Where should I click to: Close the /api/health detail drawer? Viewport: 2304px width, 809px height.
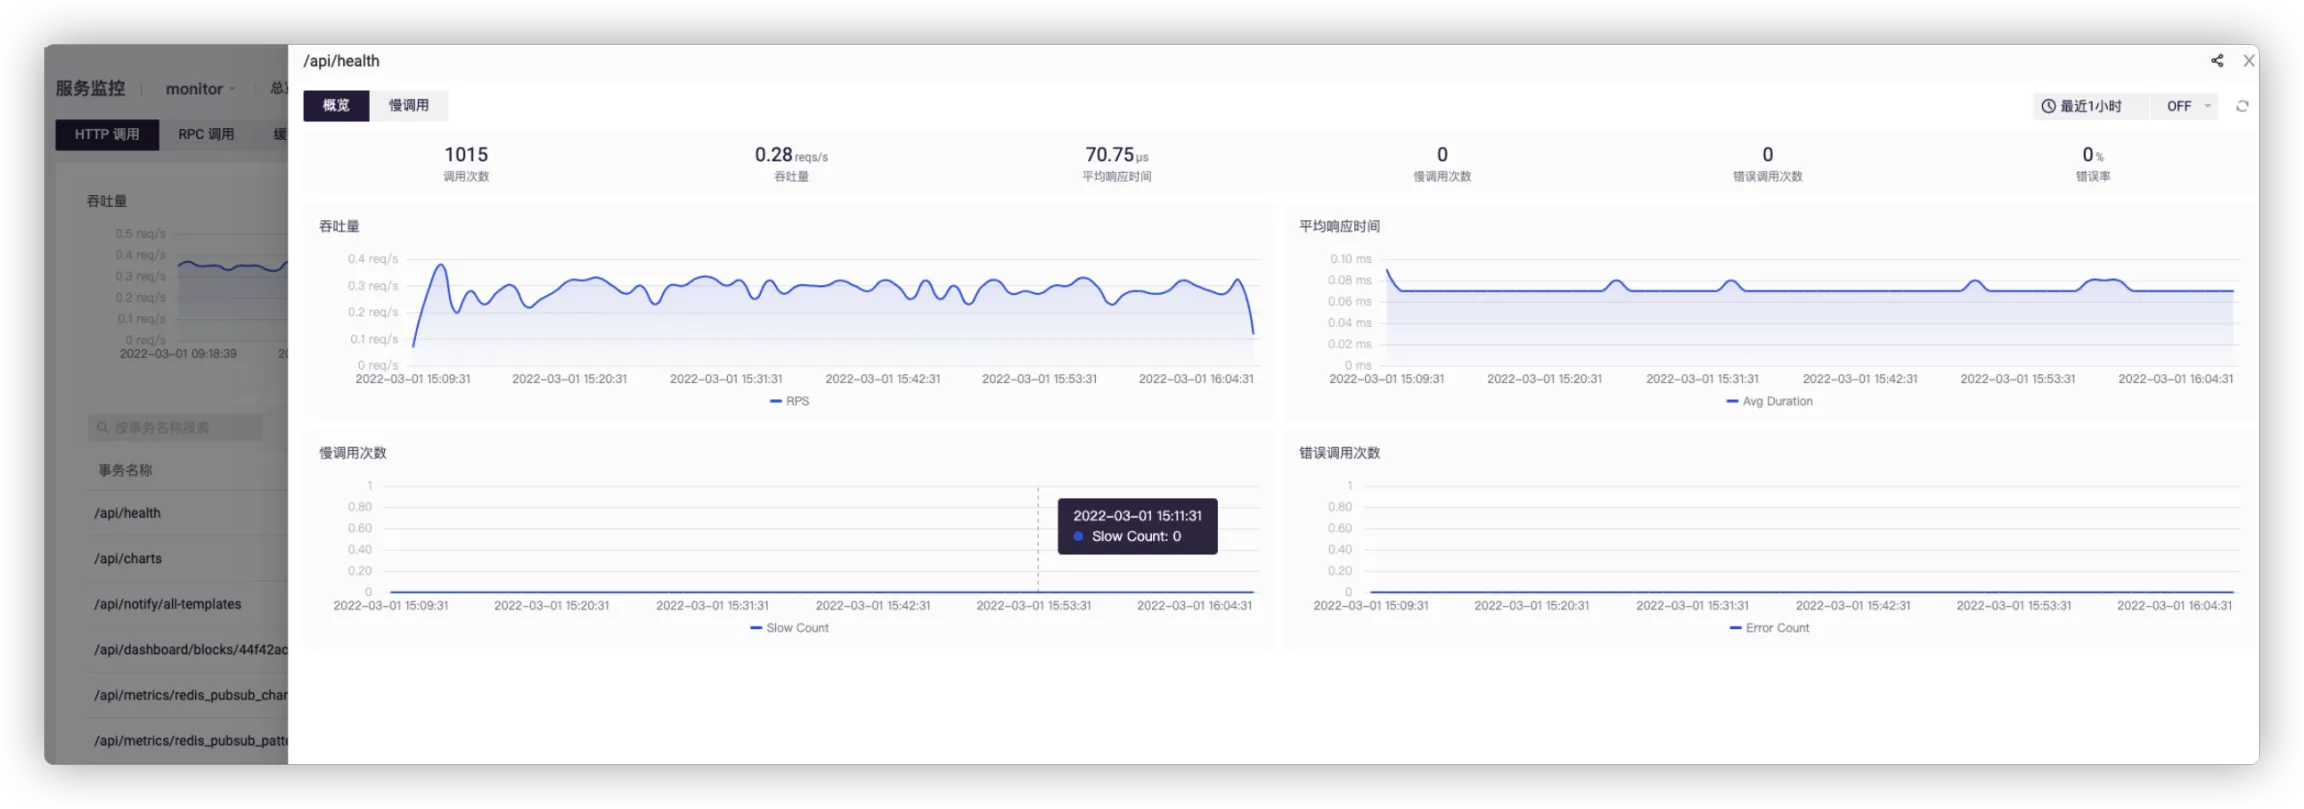point(2248,61)
